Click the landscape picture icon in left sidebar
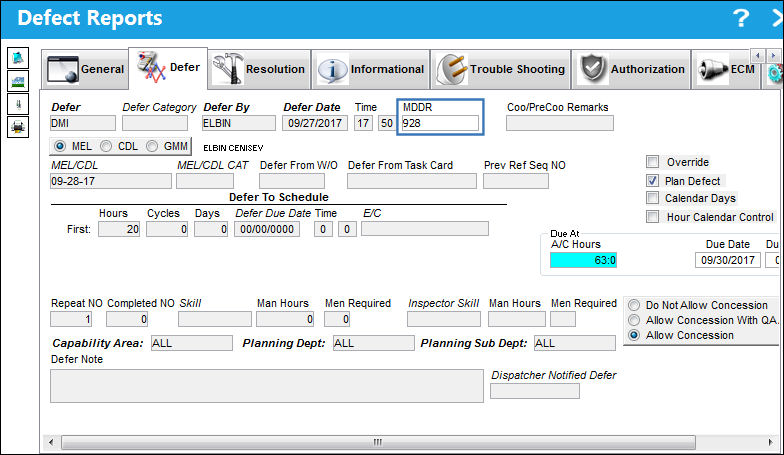Screen dimensions: 784x455 (18, 81)
